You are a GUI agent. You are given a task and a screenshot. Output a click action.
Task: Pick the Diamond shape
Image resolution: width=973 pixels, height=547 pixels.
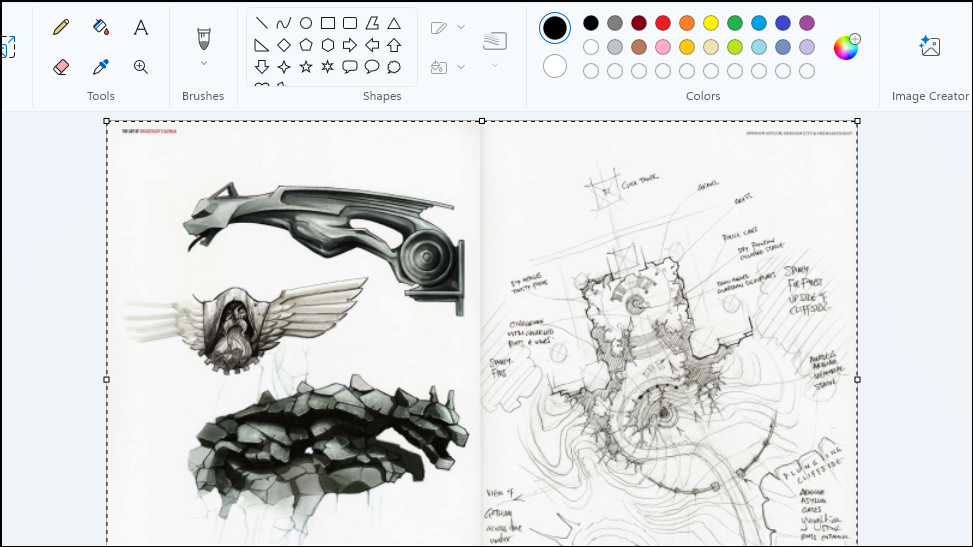tap(284, 45)
